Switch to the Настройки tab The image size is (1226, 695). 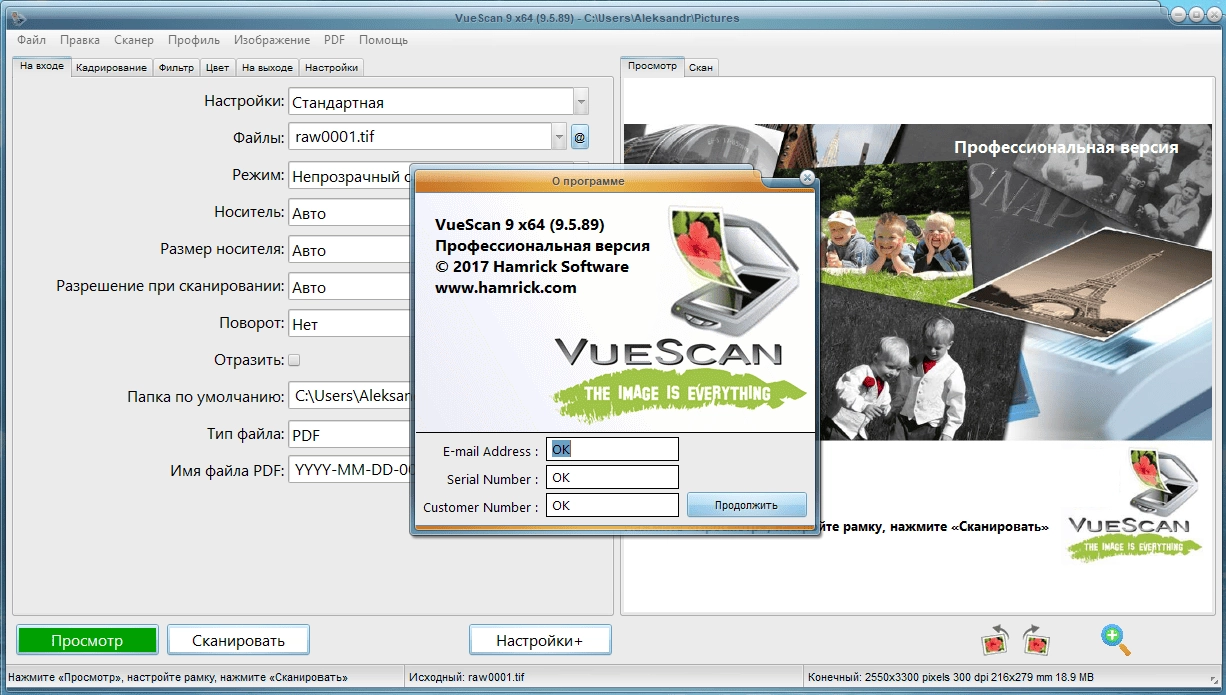(x=331, y=68)
